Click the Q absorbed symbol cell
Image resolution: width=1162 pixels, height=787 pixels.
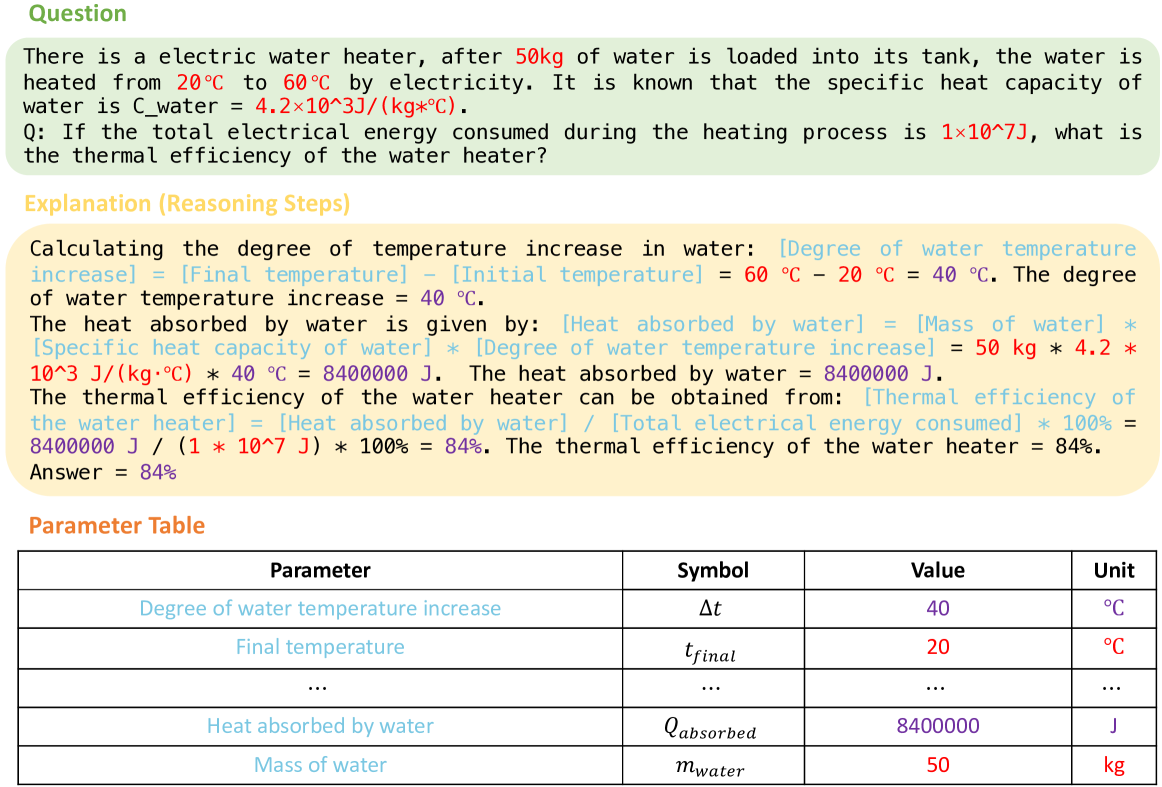coord(711,728)
